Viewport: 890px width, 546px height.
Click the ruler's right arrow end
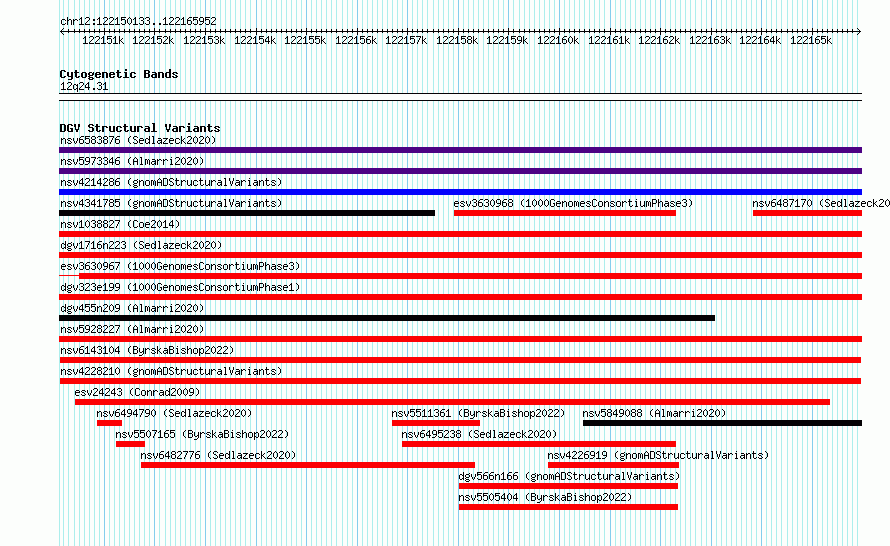click(x=859, y=32)
